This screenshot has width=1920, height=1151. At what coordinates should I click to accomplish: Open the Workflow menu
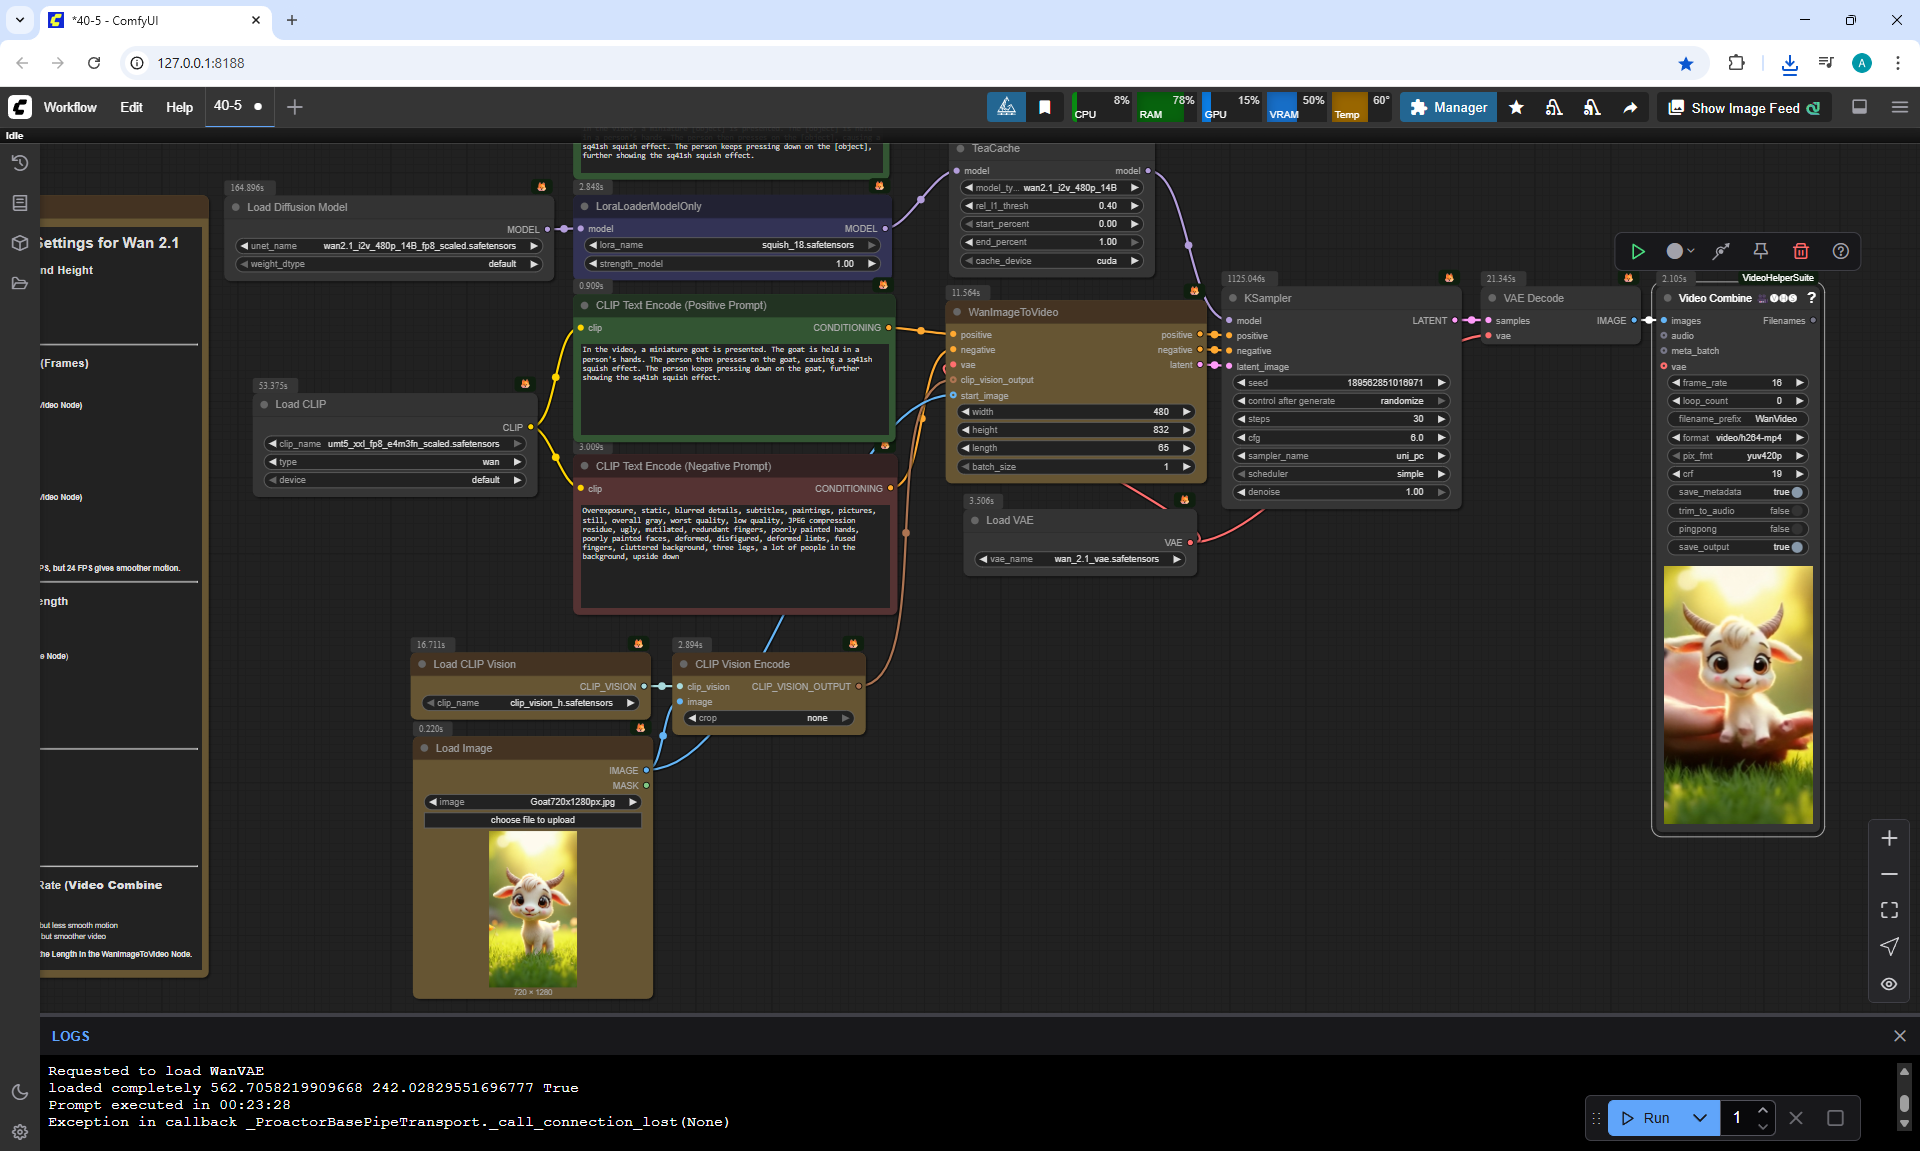click(70, 108)
